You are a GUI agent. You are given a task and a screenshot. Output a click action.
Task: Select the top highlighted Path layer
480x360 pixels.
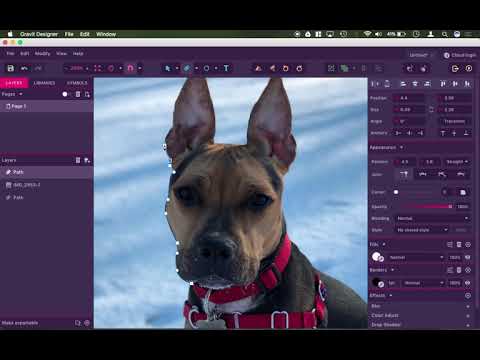(46, 172)
